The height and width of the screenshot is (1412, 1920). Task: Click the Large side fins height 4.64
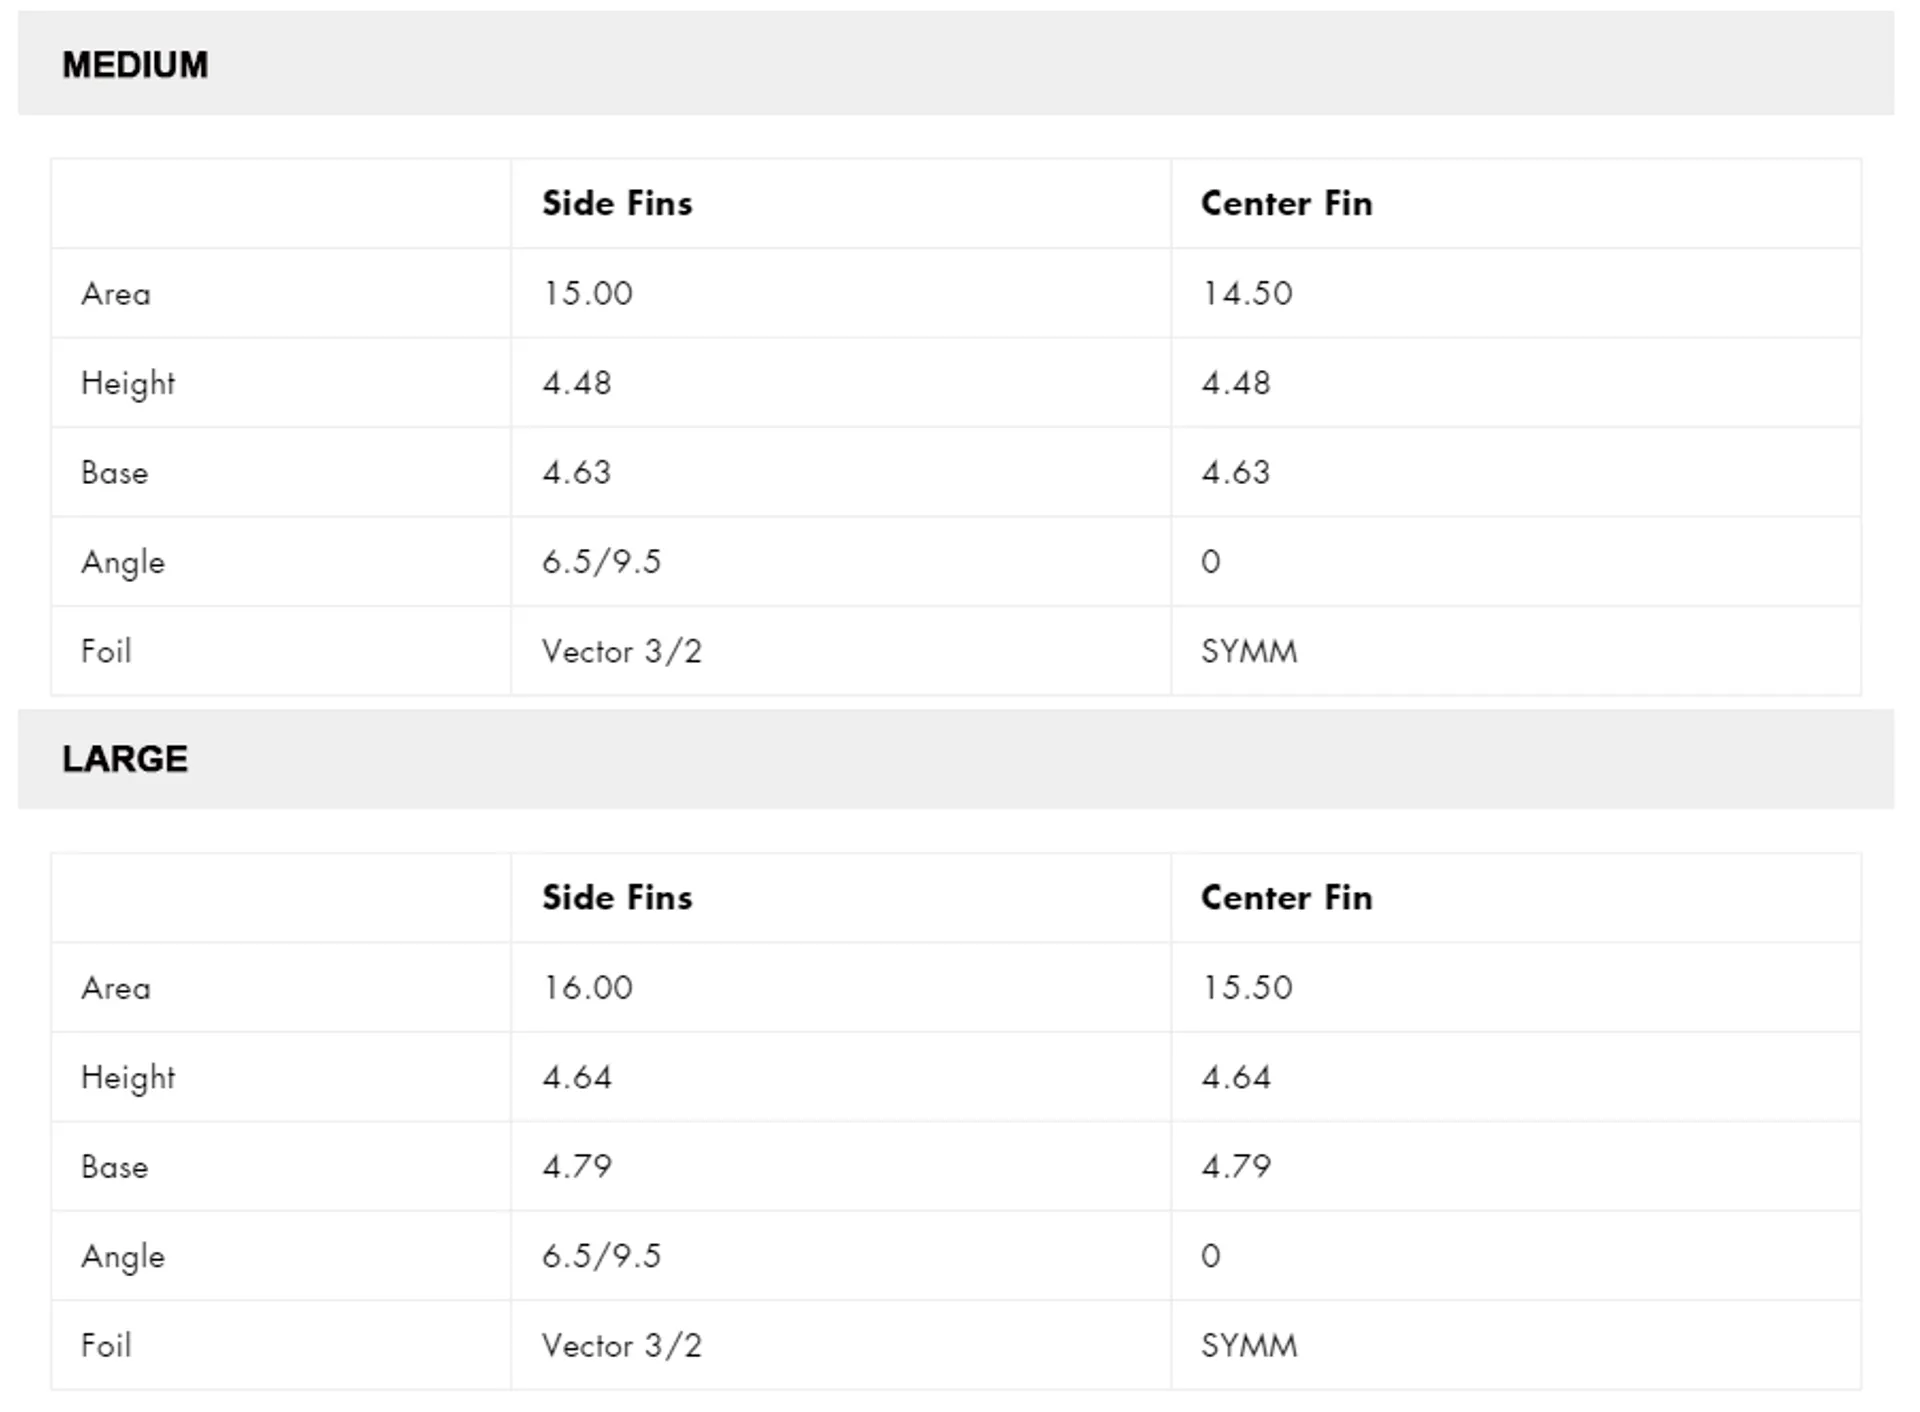point(576,1077)
